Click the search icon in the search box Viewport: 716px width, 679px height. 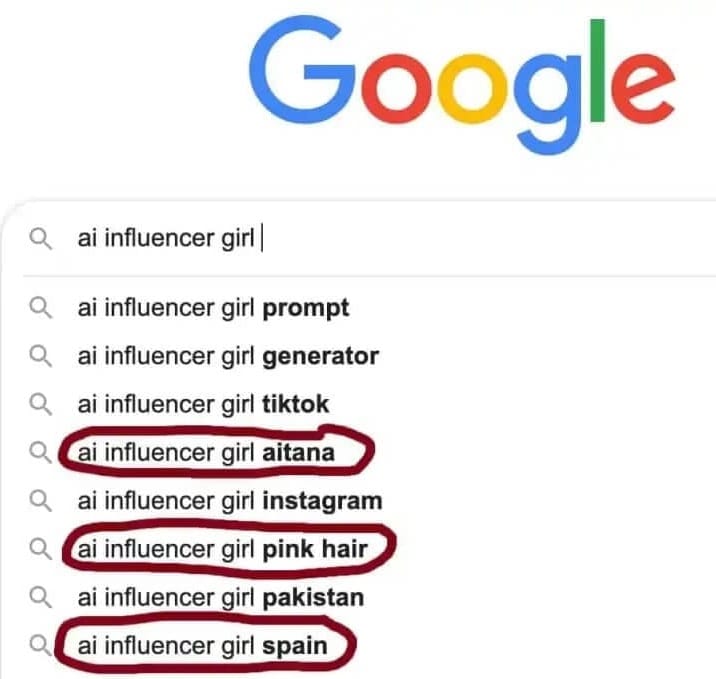pos(40,240)
